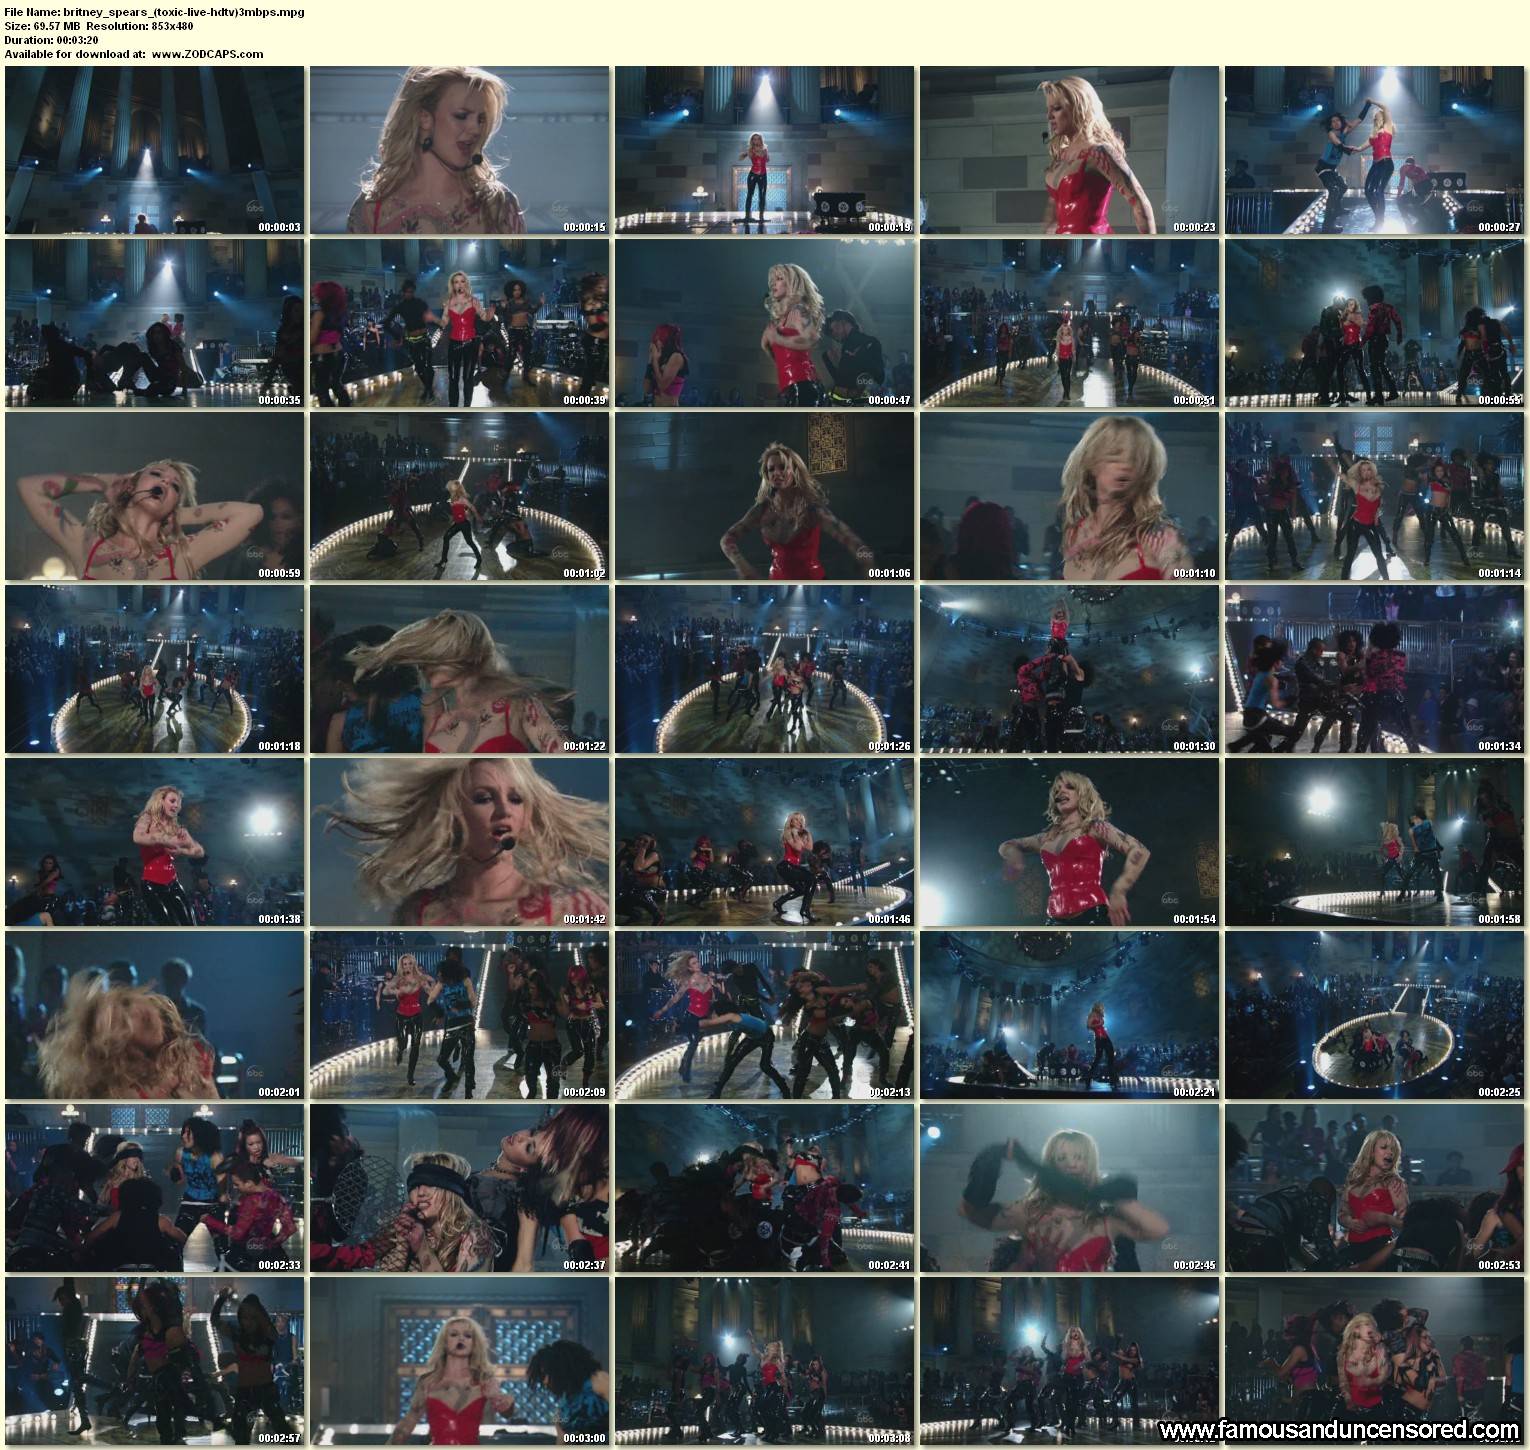Open the thumbnail timestamped 00:00:03
1530x1450 pixels.
(154, 150)
